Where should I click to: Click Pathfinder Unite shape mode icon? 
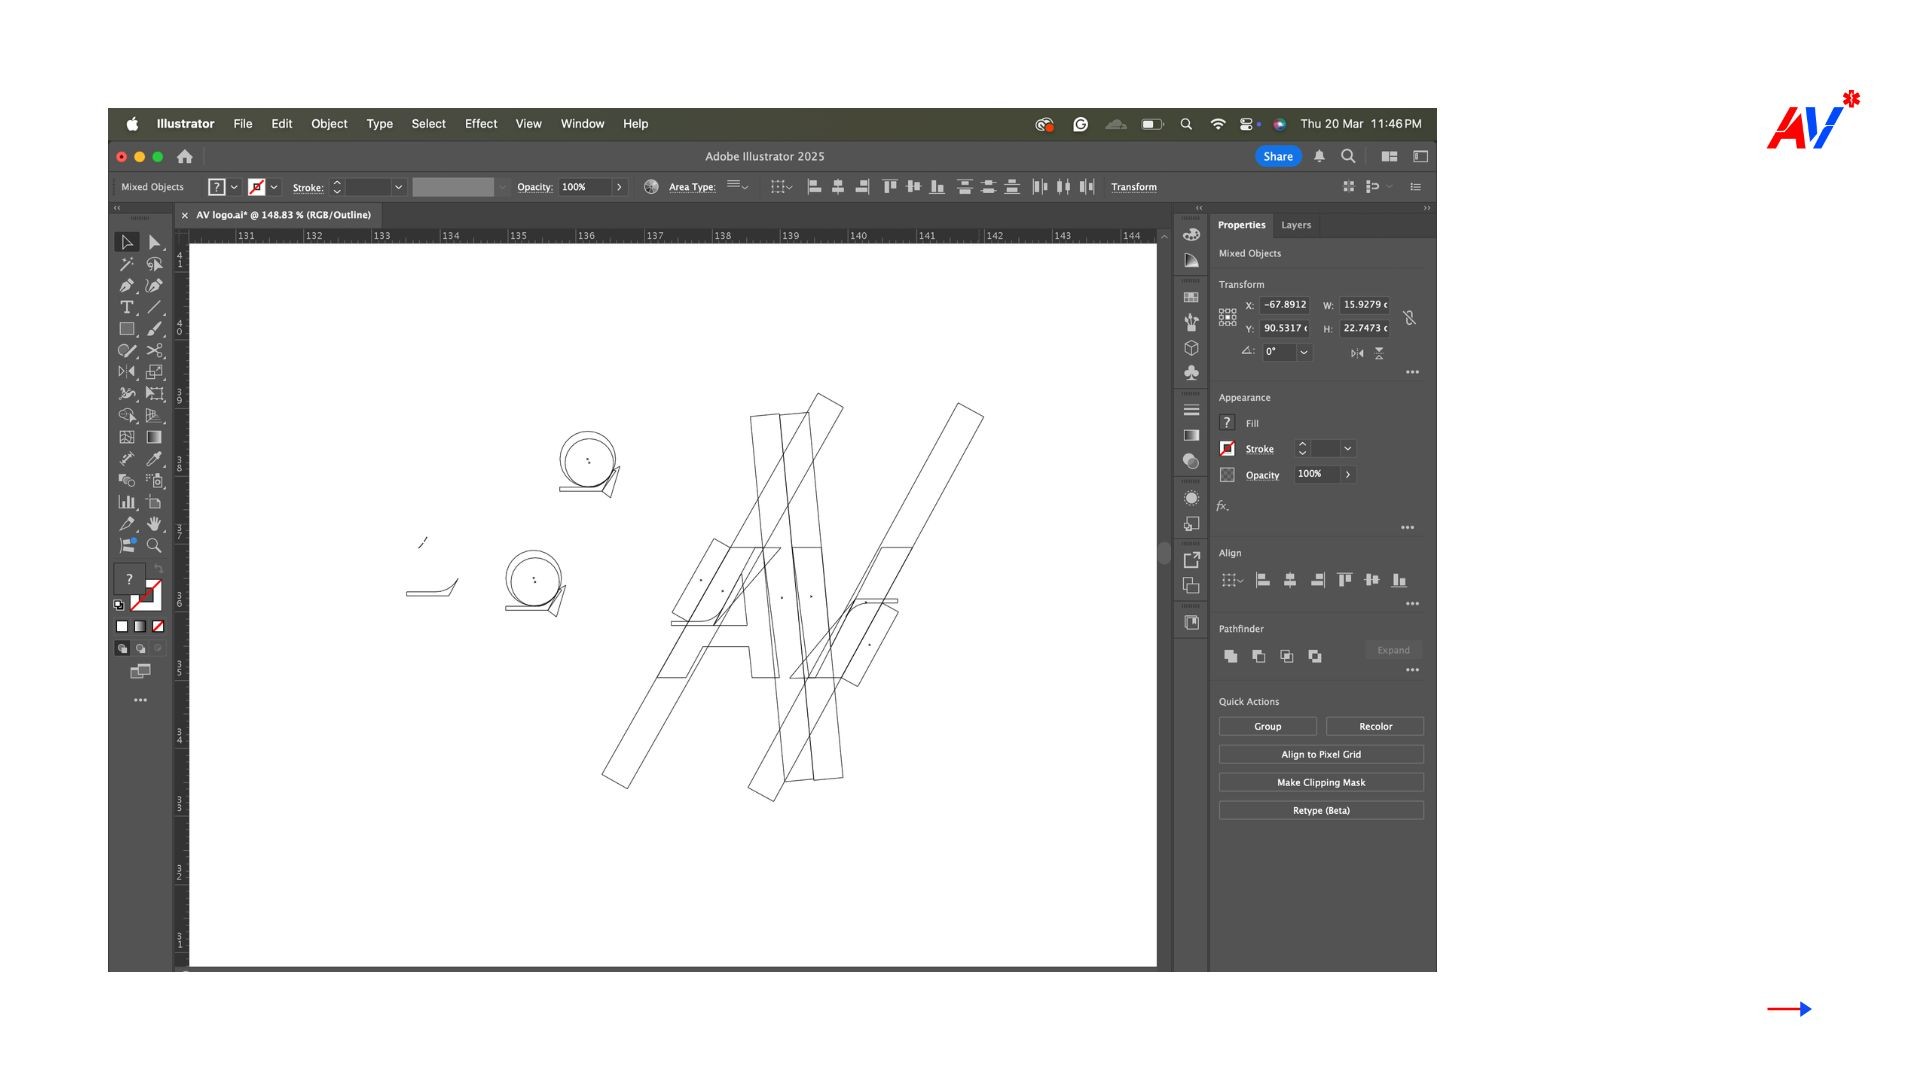(x=1230, y=656)
